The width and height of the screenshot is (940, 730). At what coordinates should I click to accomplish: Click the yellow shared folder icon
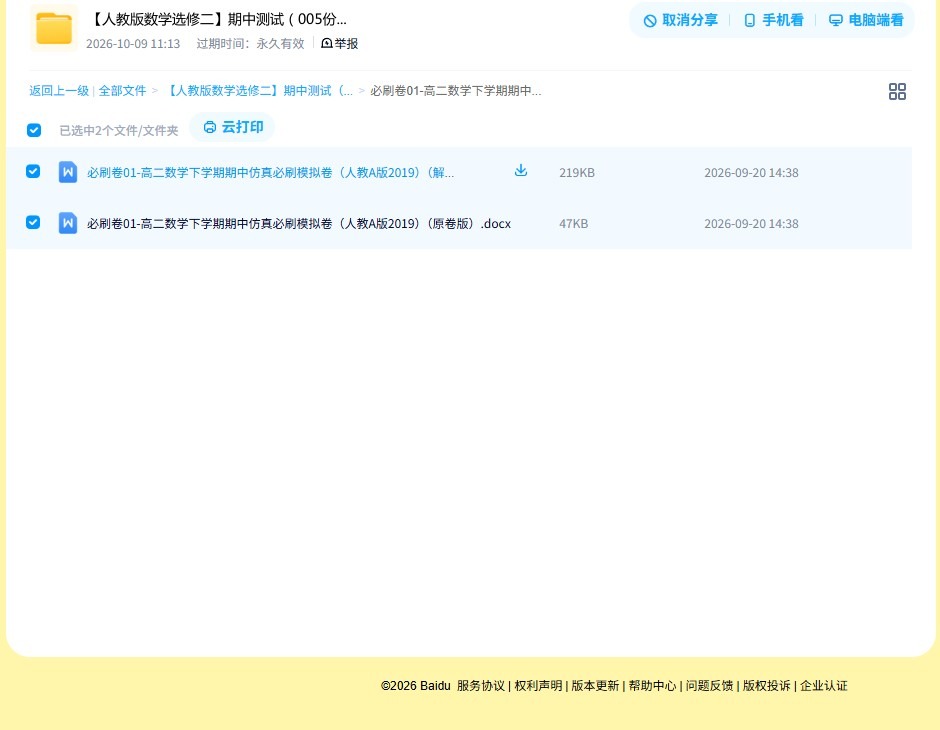(54, 28)
